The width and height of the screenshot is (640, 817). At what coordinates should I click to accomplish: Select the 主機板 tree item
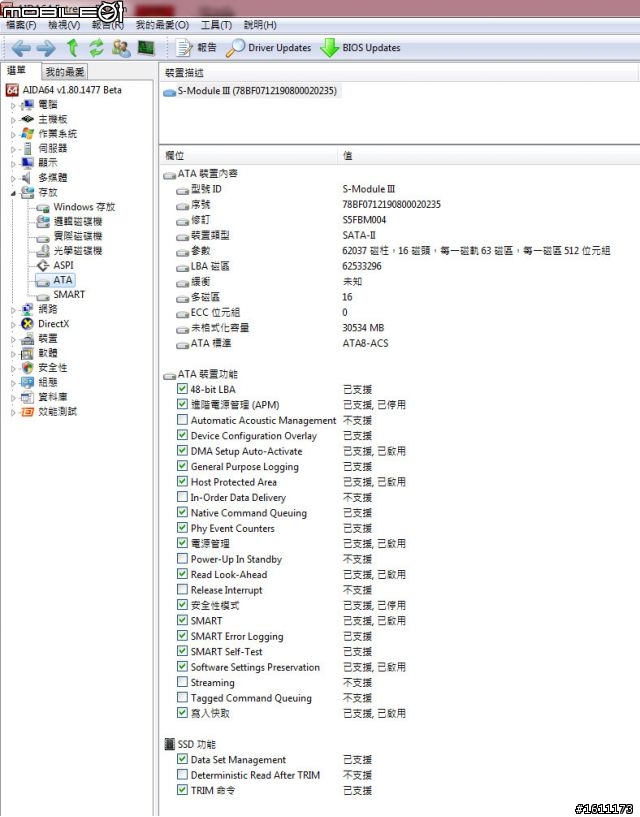(44, 119)
